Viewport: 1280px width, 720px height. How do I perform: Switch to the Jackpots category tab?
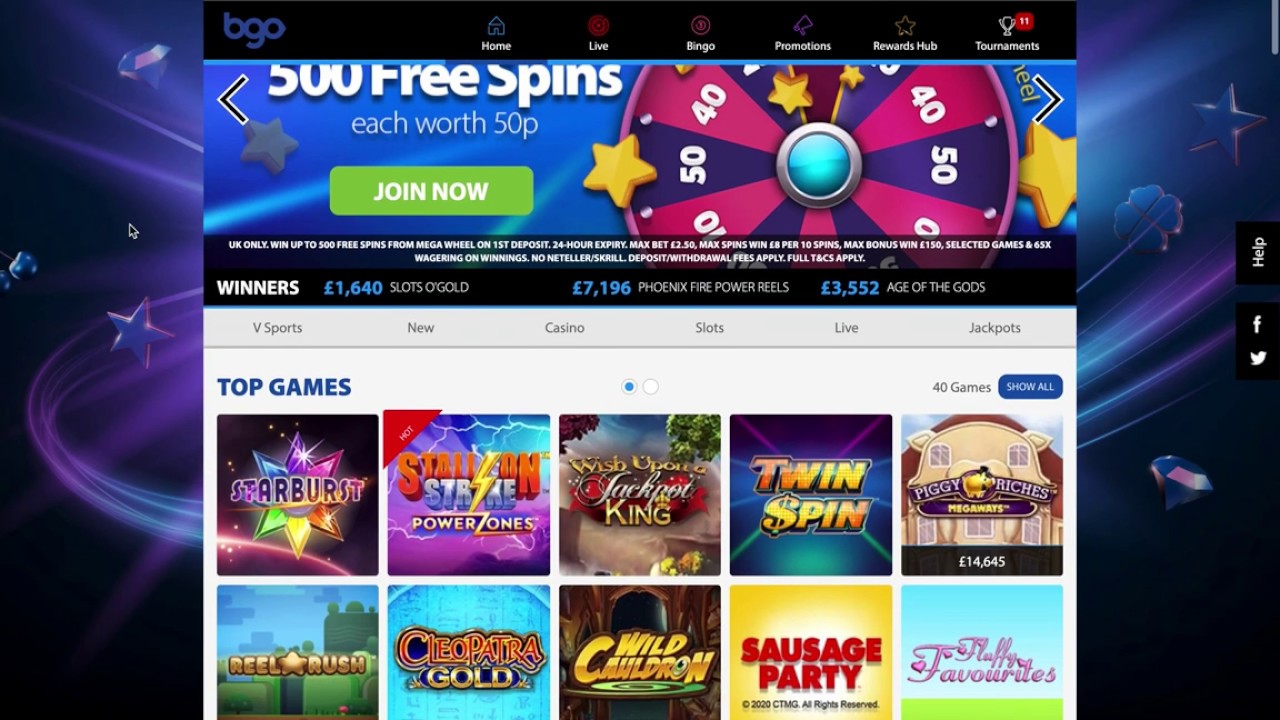click(x=995, y=328)
